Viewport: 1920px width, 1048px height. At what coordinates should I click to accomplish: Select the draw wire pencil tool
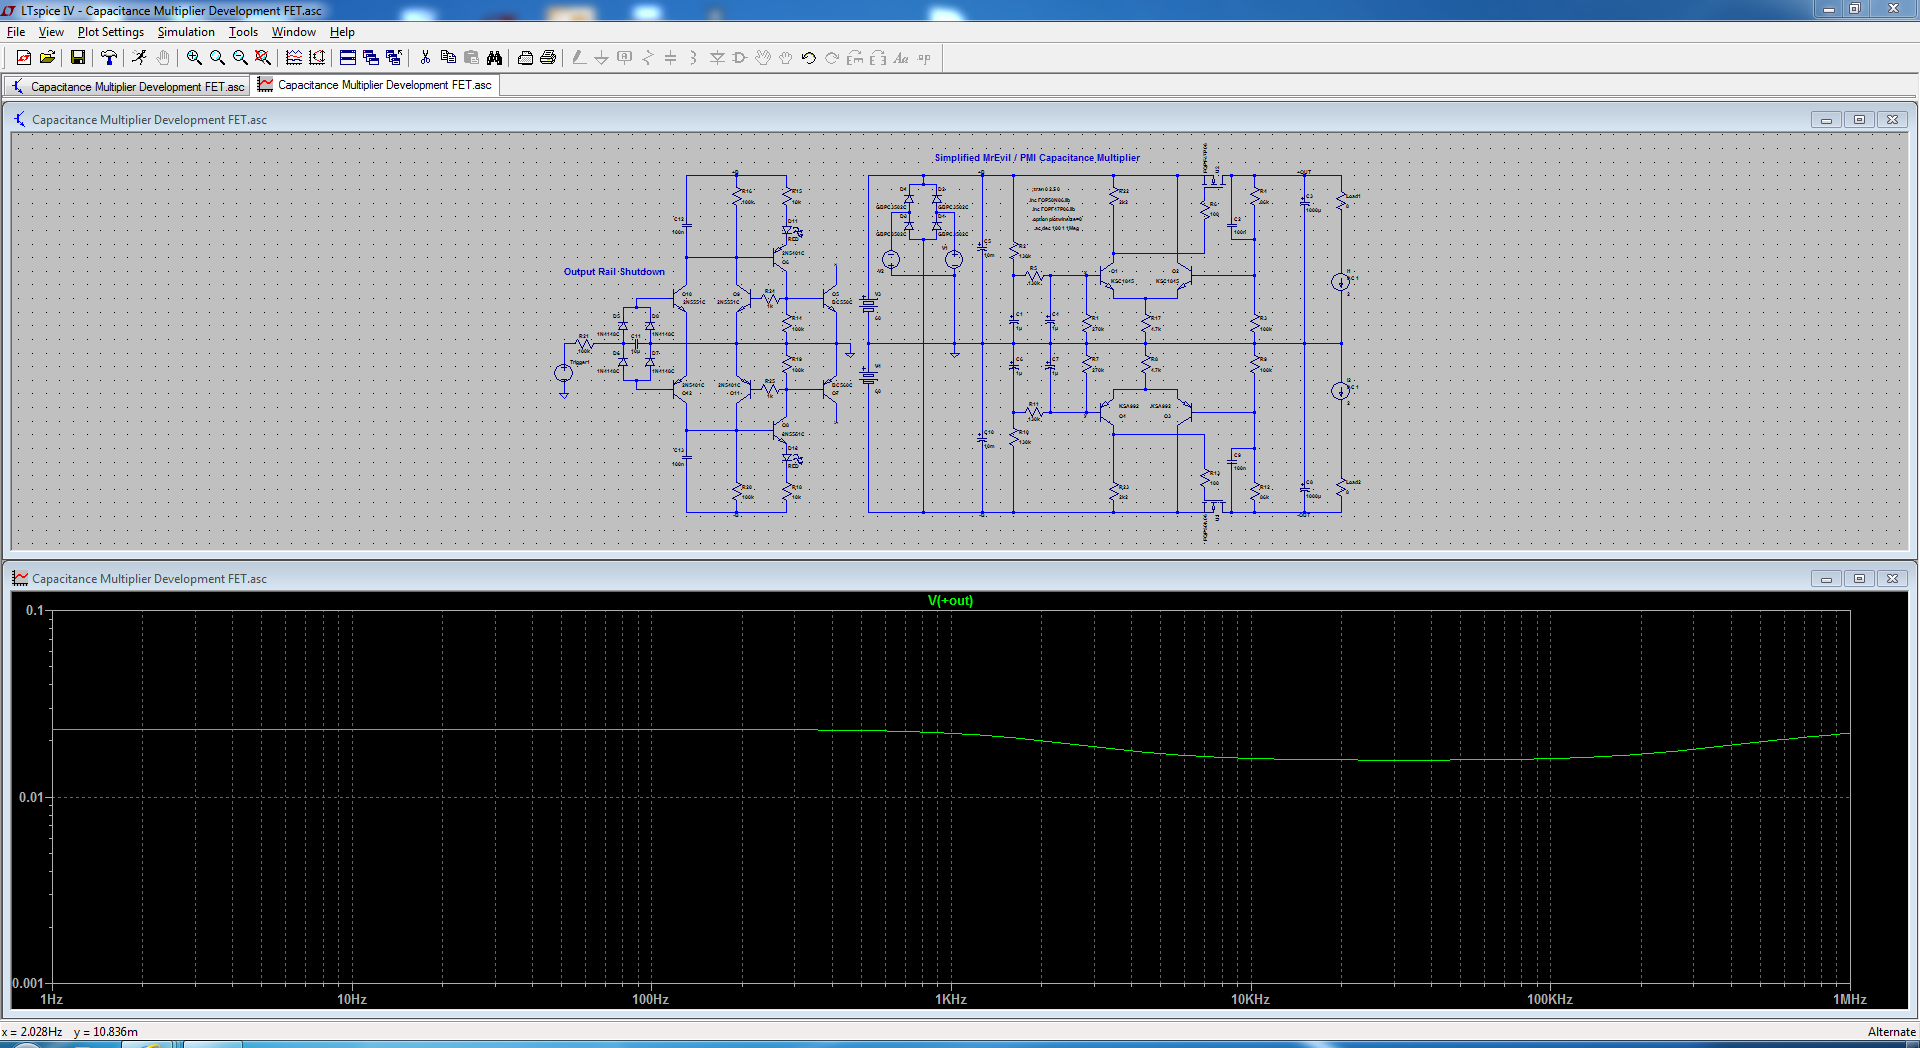[x=579, y=58]
